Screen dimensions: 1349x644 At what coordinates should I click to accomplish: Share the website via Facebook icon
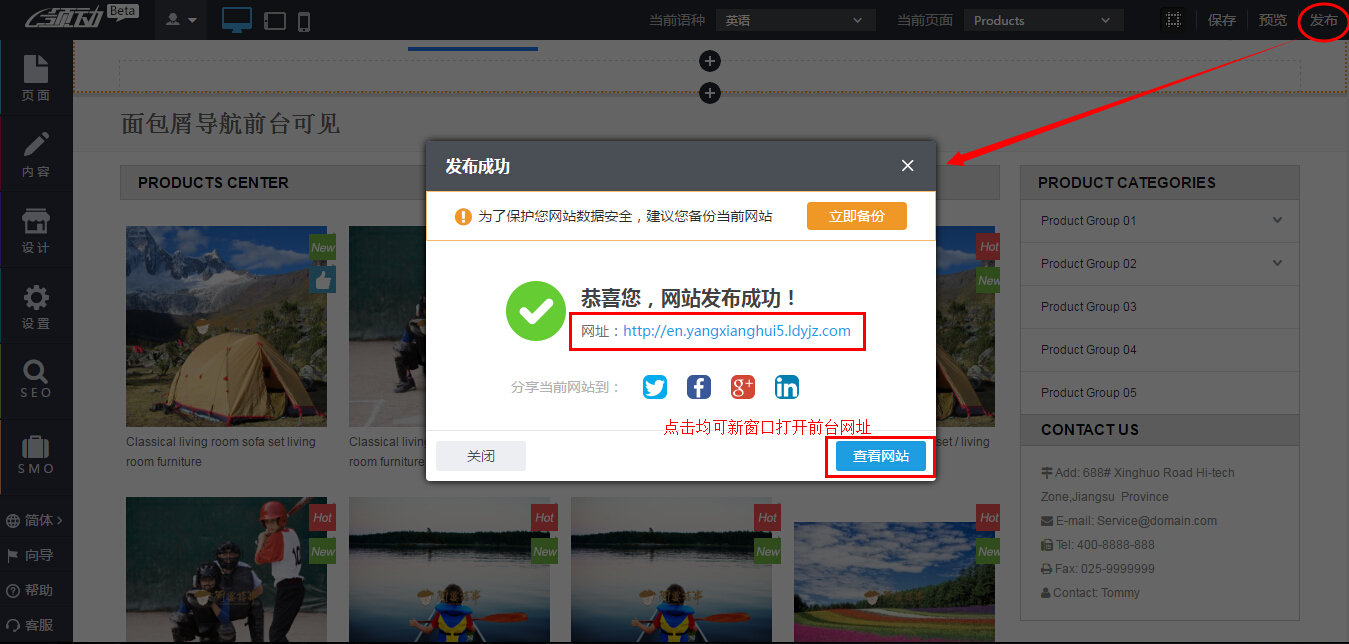[698, 387]
